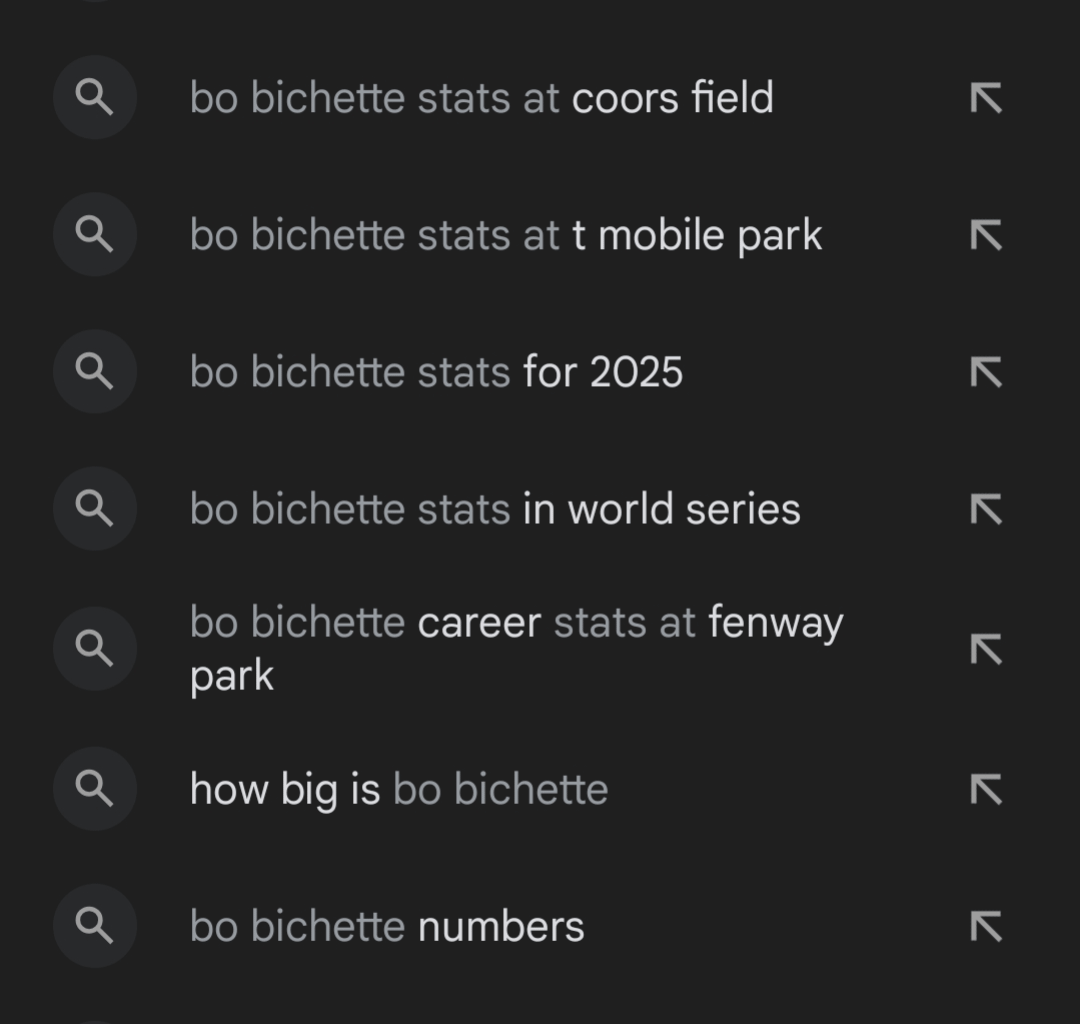Click the magnifier icon beside "bo bichette stats in world series"

pyautogui.click(x=94, y=508)
